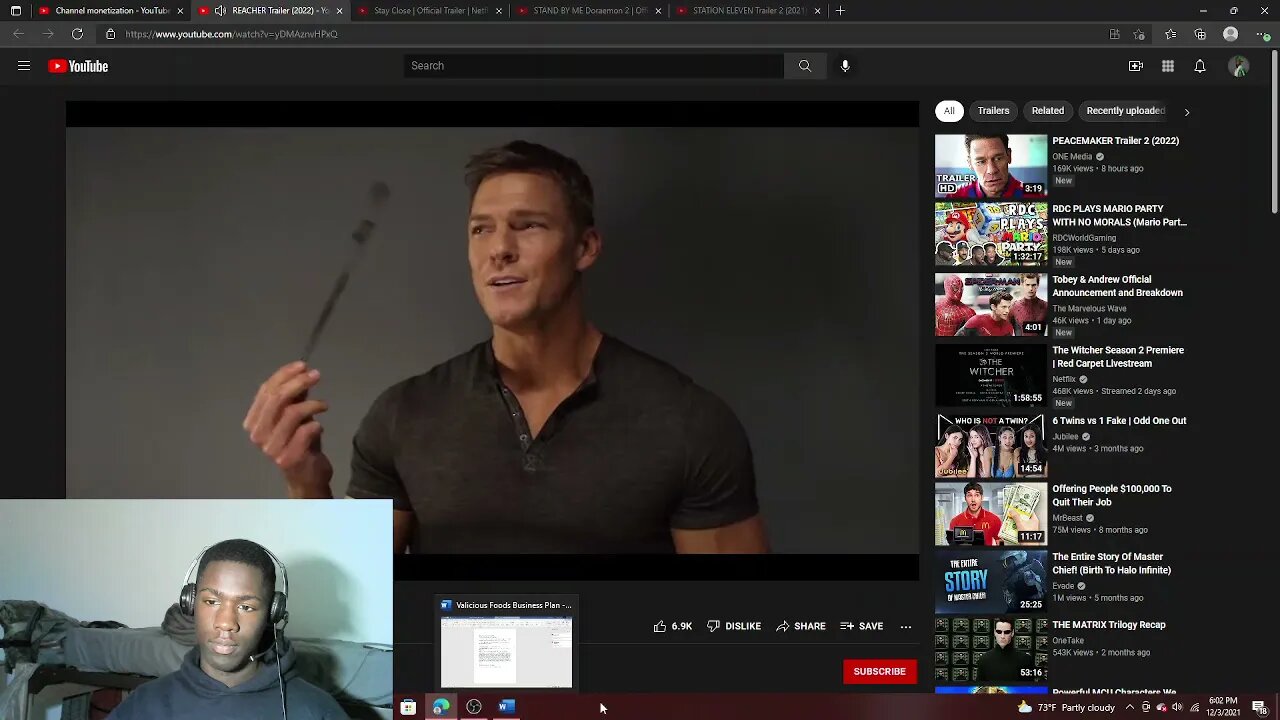Open the YouTube apps grid

click(x=1168, y=66)
